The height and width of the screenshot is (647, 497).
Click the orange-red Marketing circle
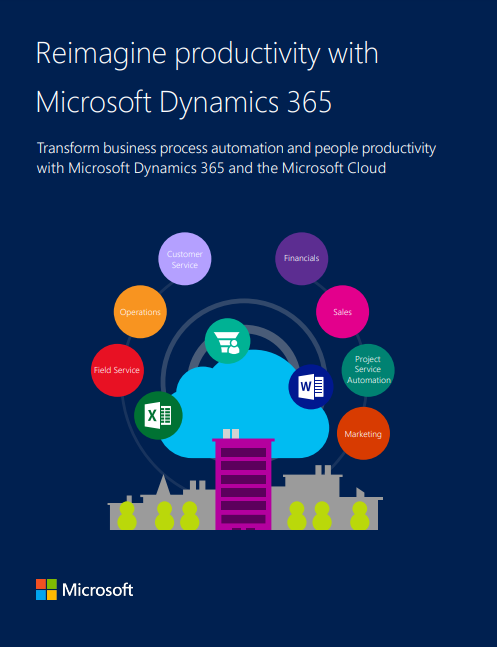tap(363, 433)
